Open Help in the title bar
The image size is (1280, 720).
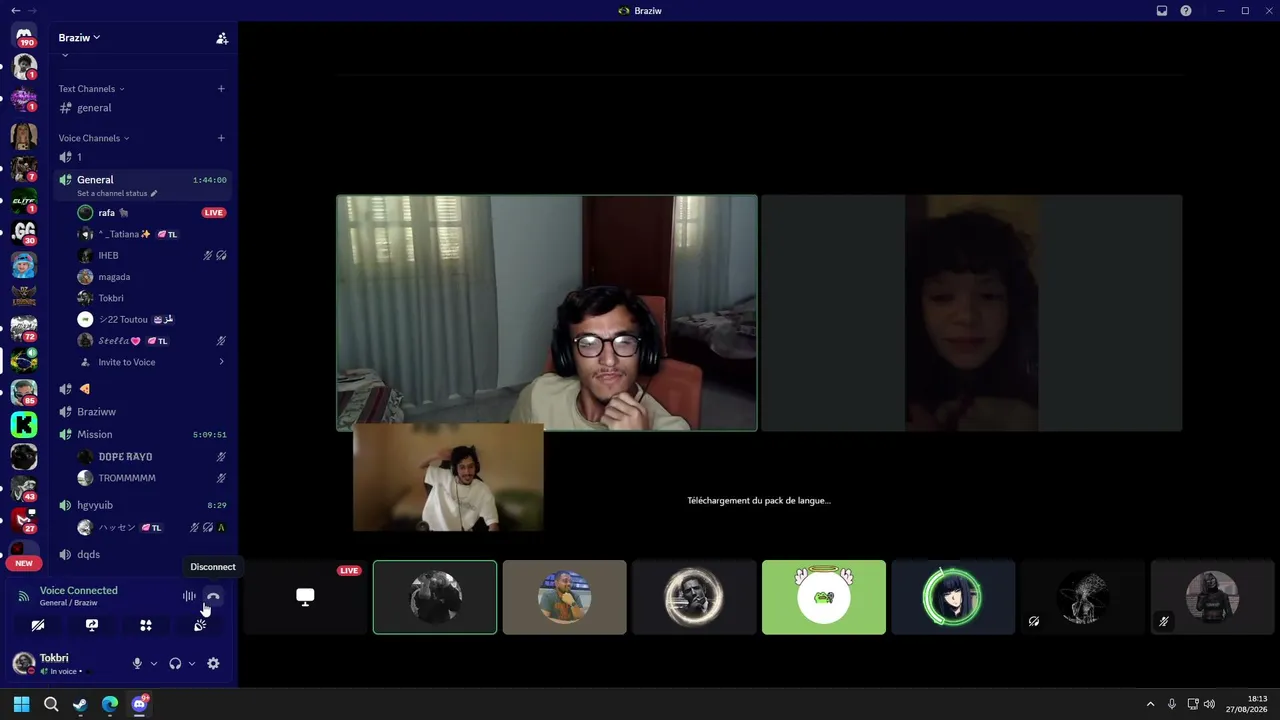[x=1186, y=11]
